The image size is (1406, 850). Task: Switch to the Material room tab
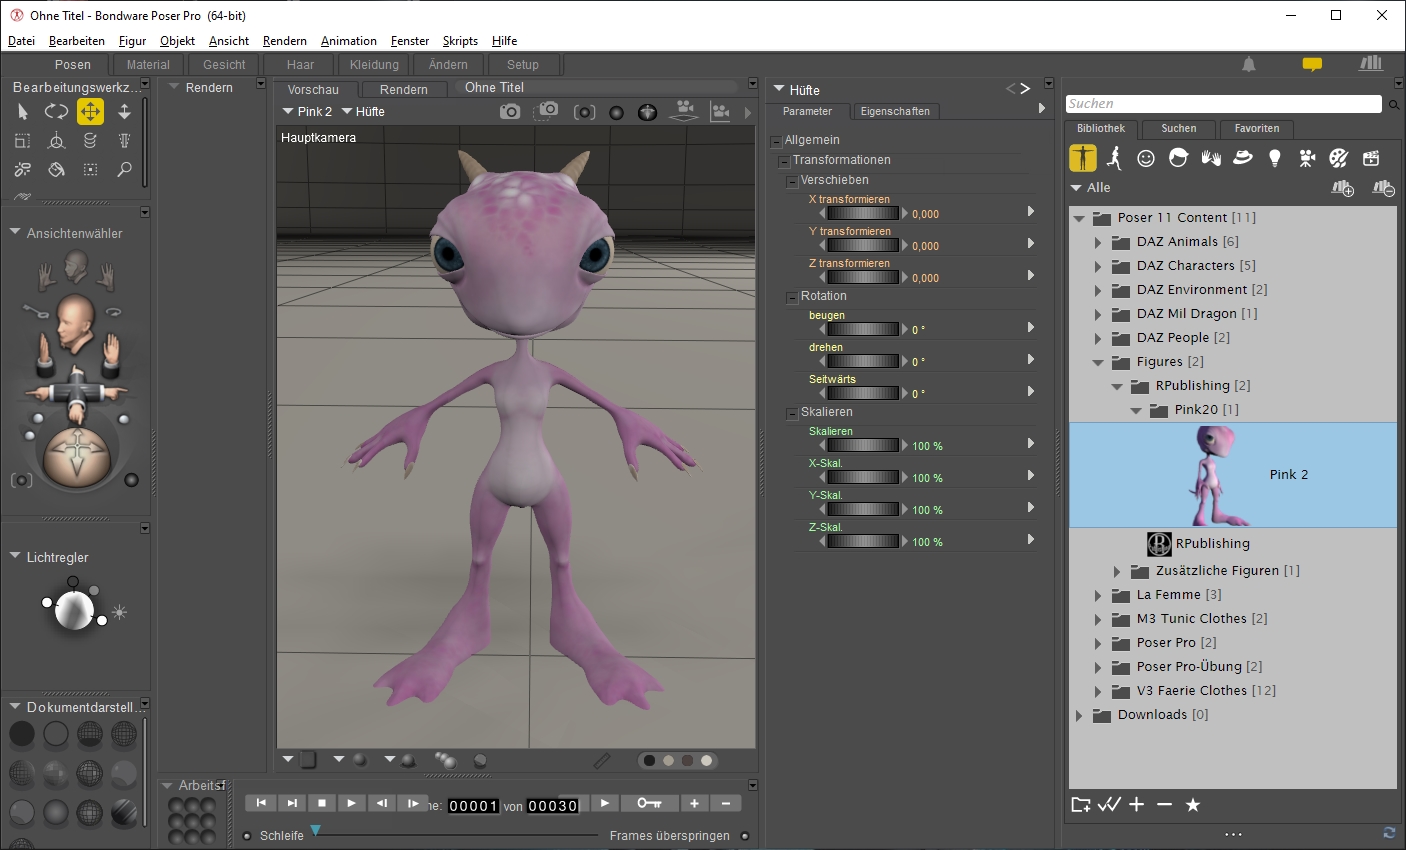coord(148,65)
